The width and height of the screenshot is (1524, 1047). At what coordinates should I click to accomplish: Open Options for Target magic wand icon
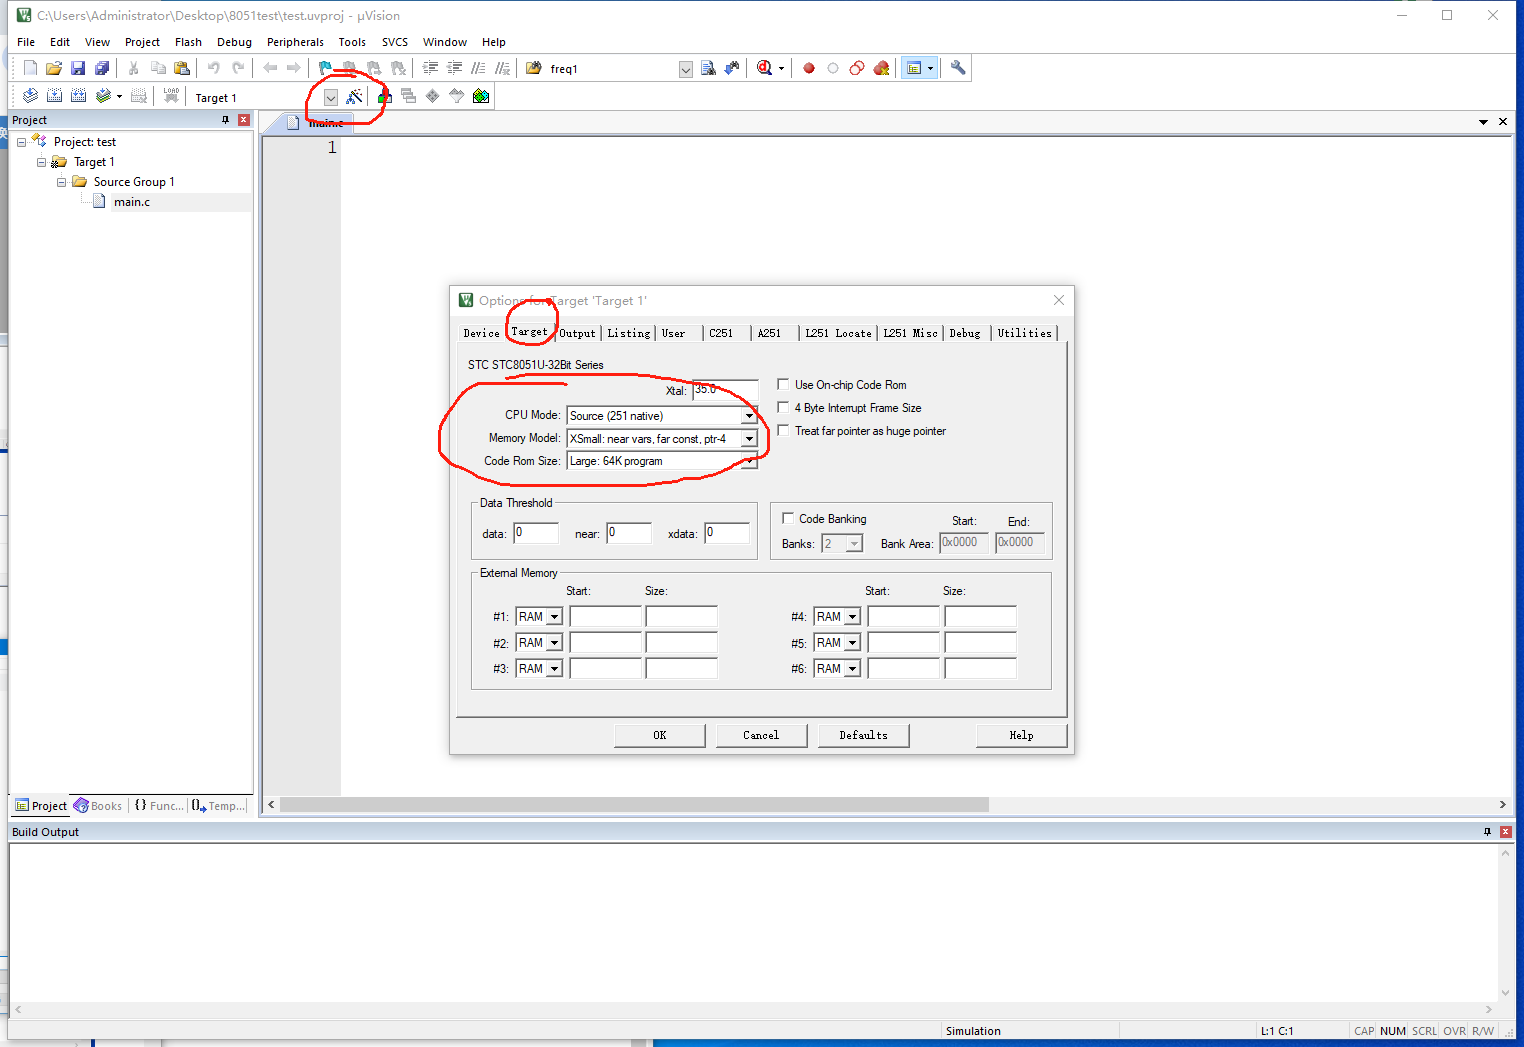pyautogui.click(x=354, y=96)
